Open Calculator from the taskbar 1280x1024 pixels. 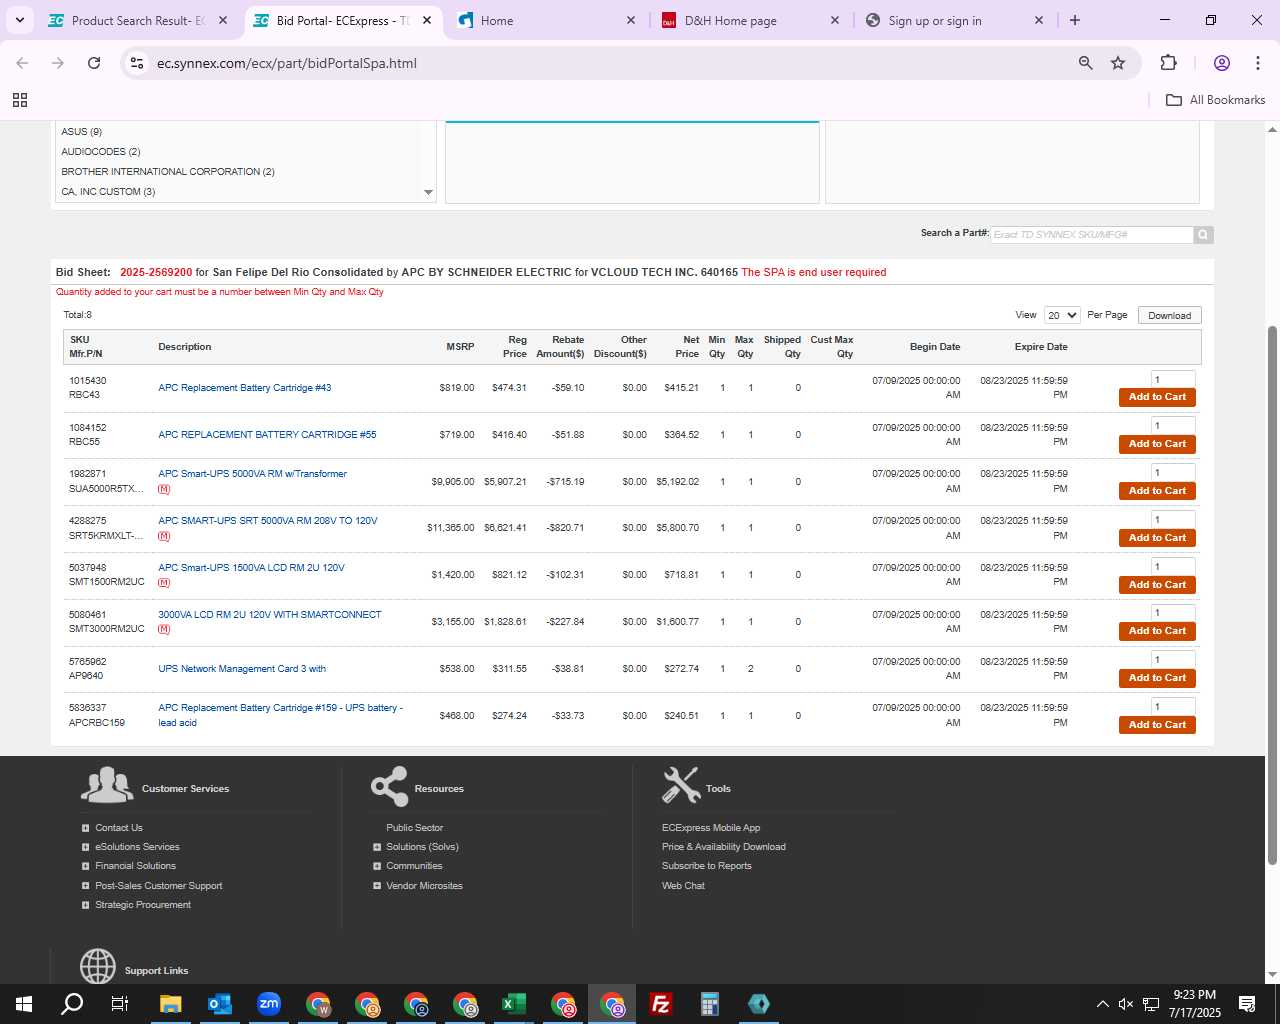(709, 1004)
